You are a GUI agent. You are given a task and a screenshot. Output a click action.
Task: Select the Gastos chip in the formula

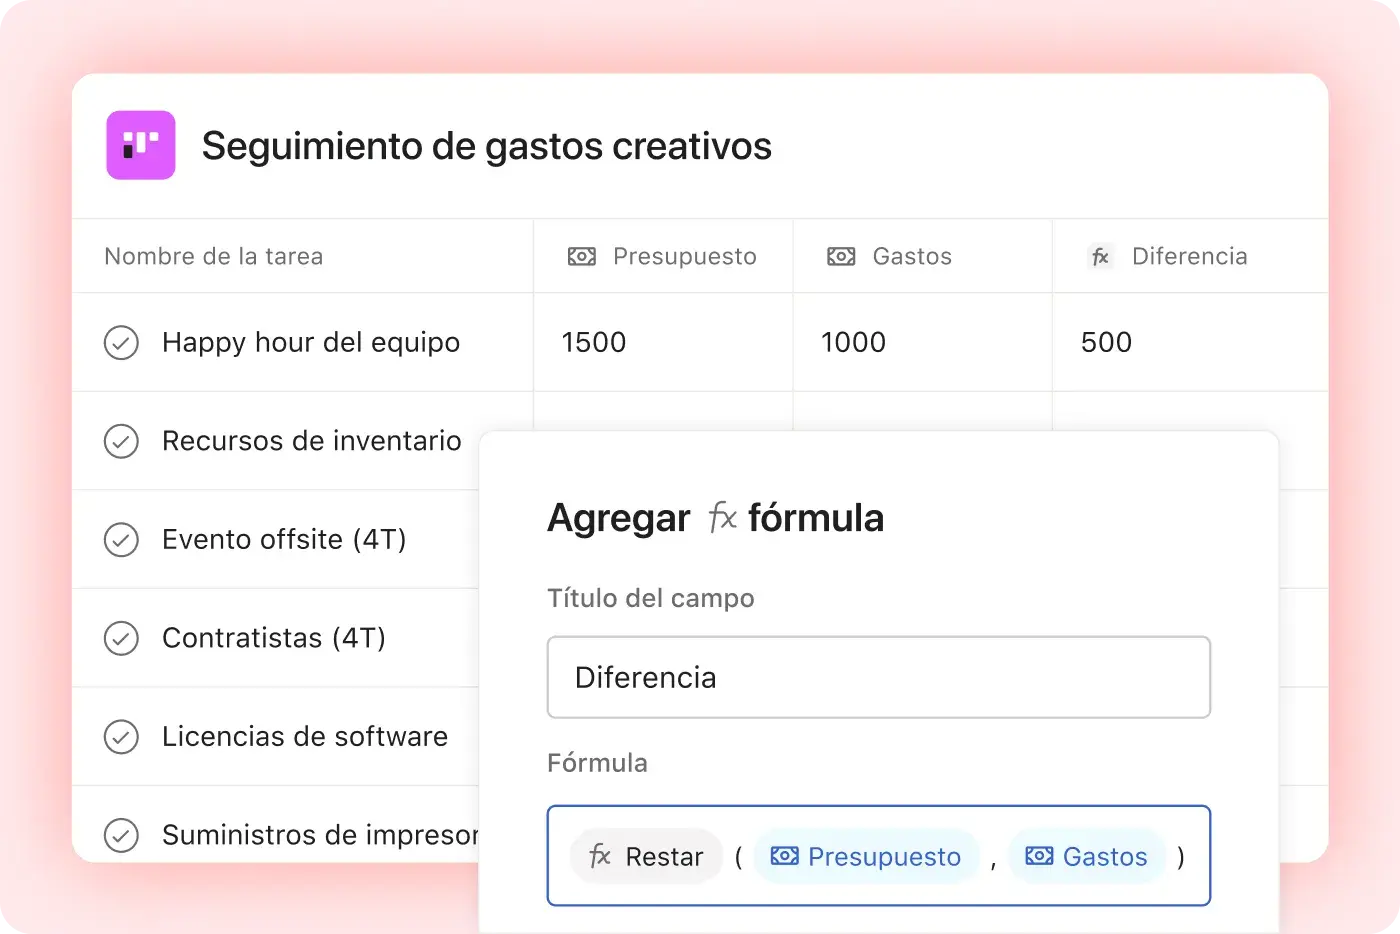(x=1087, y=857)
